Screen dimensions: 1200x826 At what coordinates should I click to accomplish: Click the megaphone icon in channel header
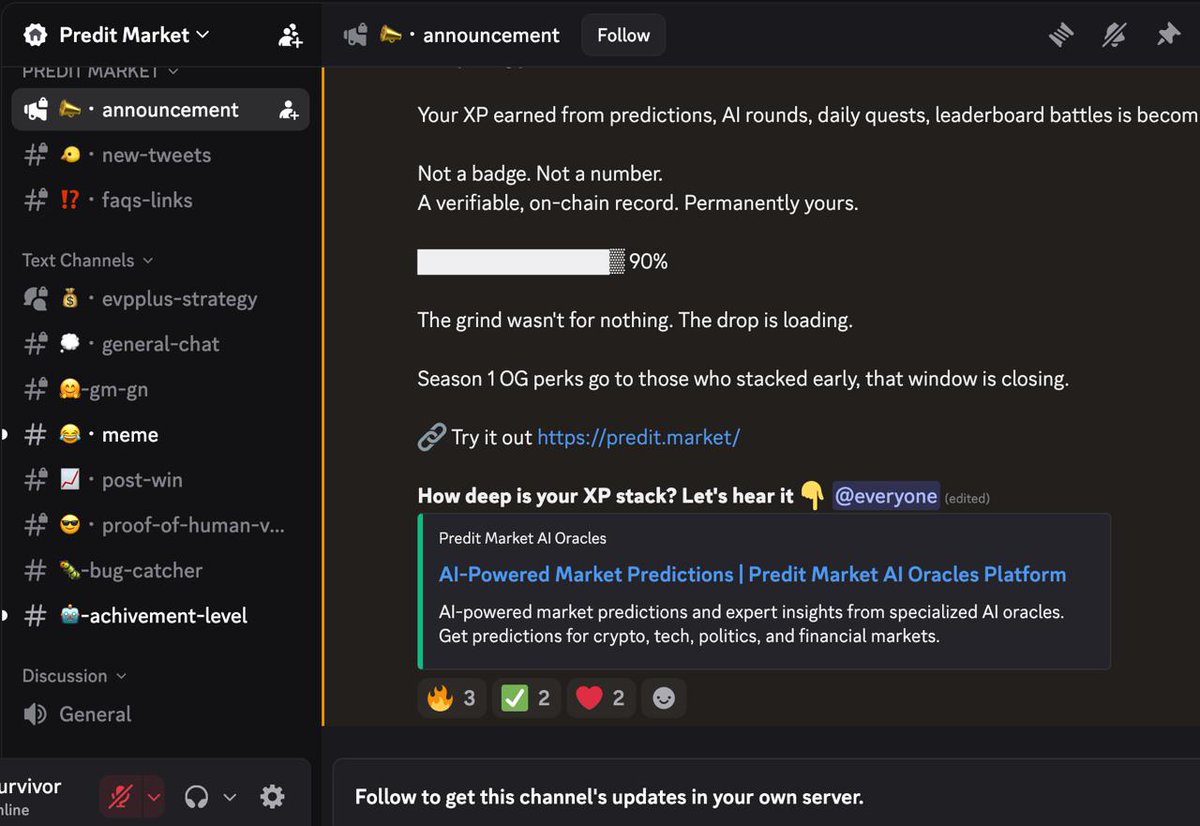pyautogui.click(x=355, y=35)
